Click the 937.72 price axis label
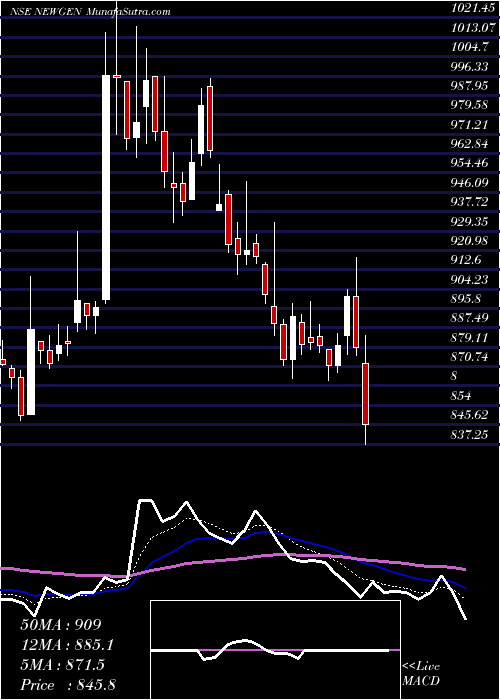 tap(470, 202)
